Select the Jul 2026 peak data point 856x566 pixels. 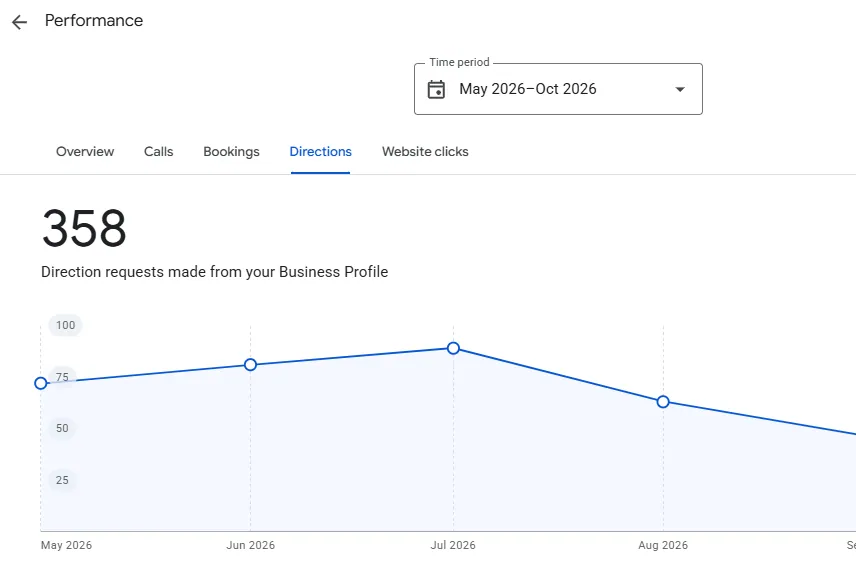[x=453, y=348]
